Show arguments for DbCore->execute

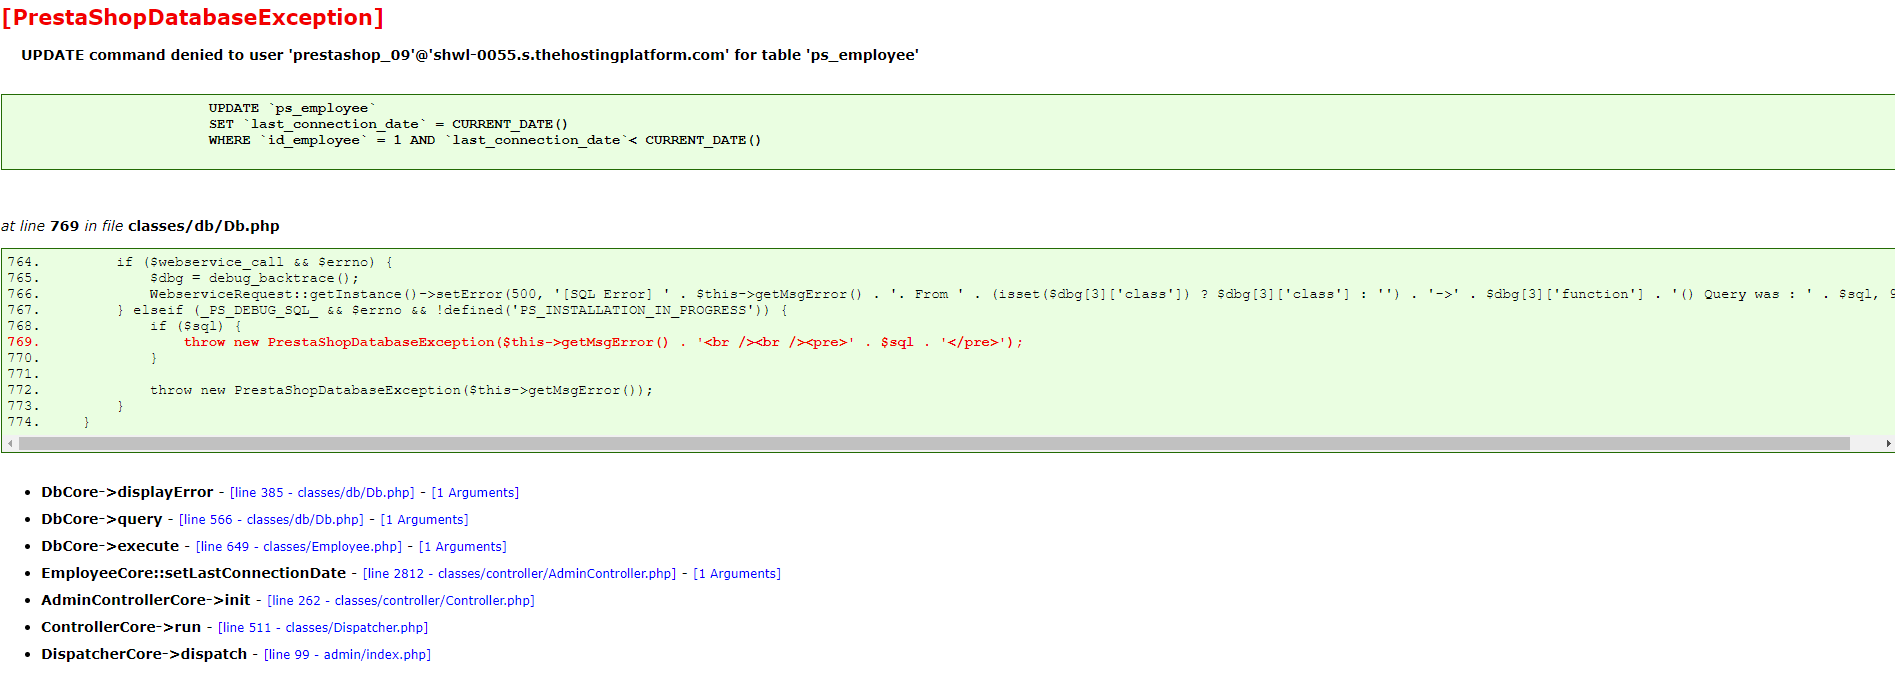(462, 547)
